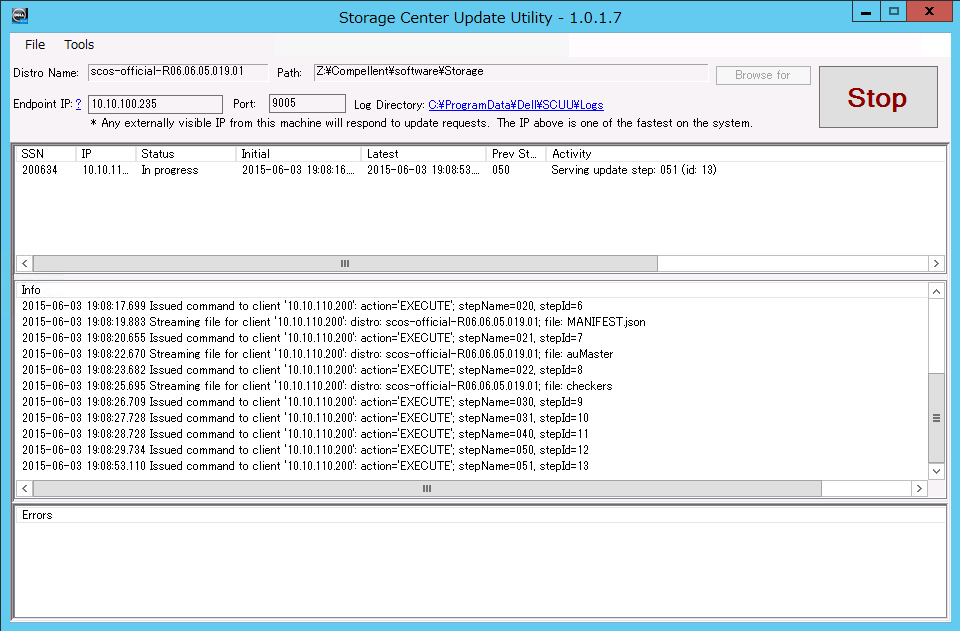Maximize the Storage Center Update Utility window

[894, 12]
